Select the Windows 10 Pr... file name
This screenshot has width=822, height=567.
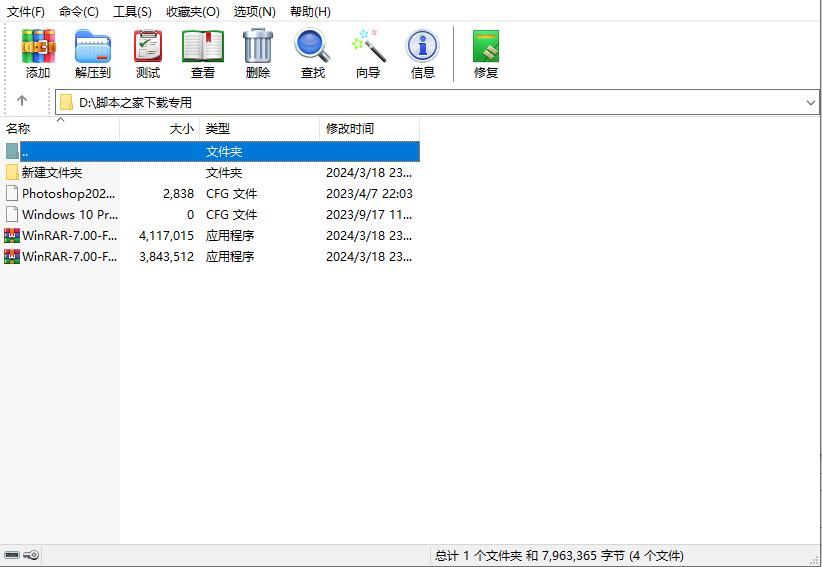[x=70, y=214]
